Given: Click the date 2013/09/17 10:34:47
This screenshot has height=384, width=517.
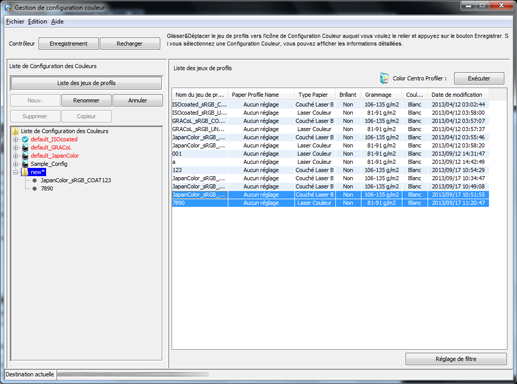Looking at the screenshot, I should tap(458, 178).
